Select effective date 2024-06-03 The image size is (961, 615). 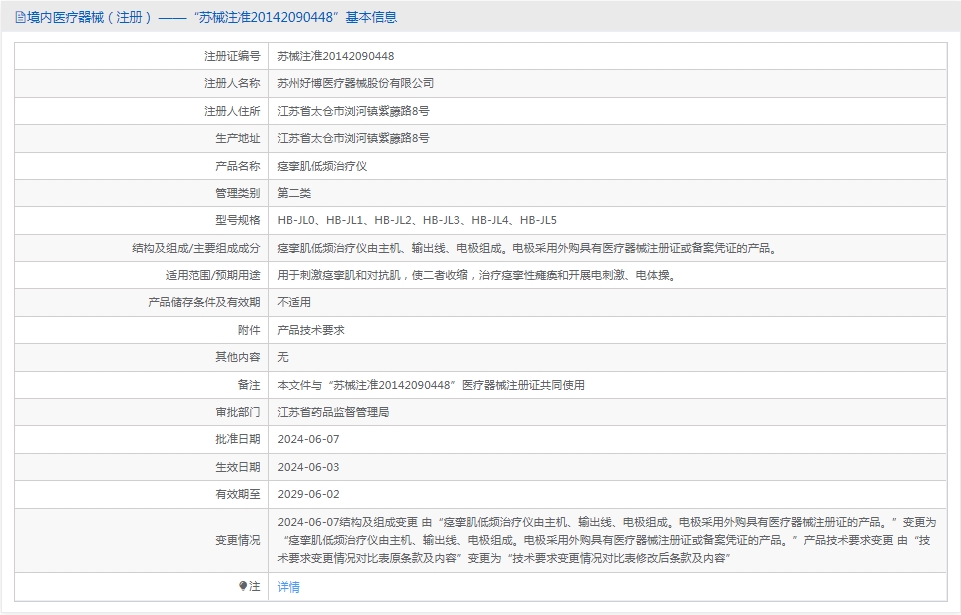pos(308,467)
